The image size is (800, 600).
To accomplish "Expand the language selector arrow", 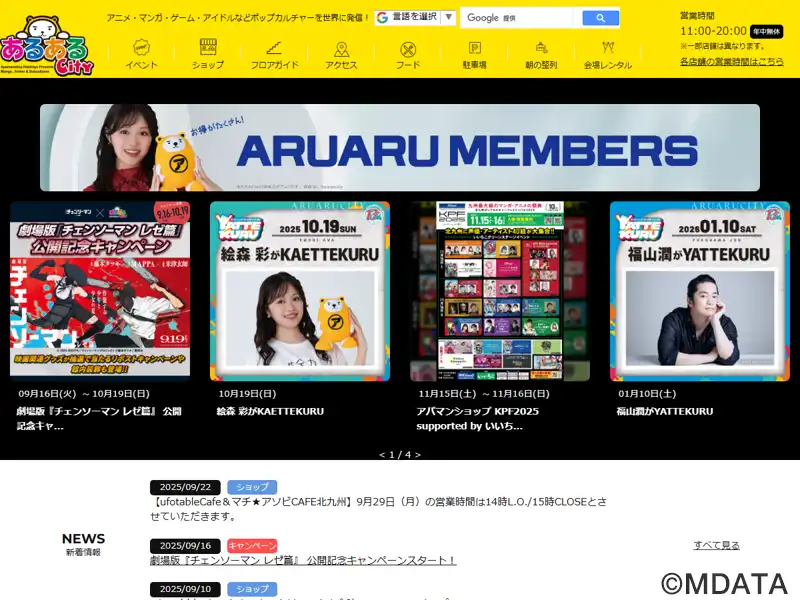I will [448, 17].
